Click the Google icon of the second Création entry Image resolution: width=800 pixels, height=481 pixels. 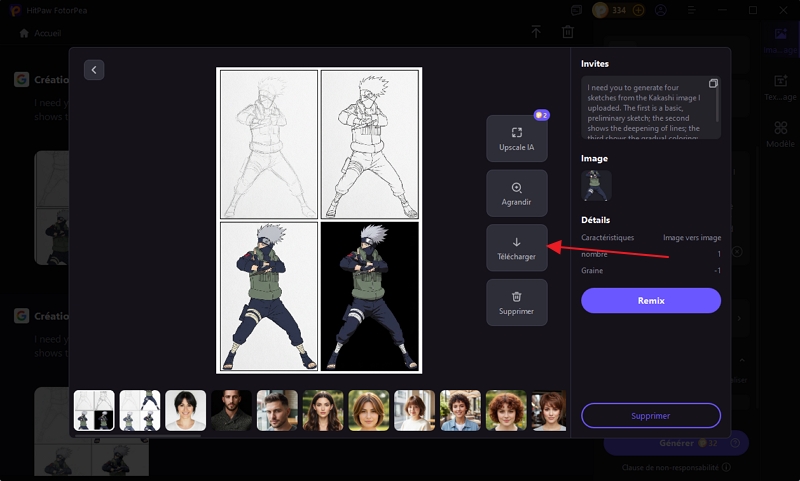(21, 316)
